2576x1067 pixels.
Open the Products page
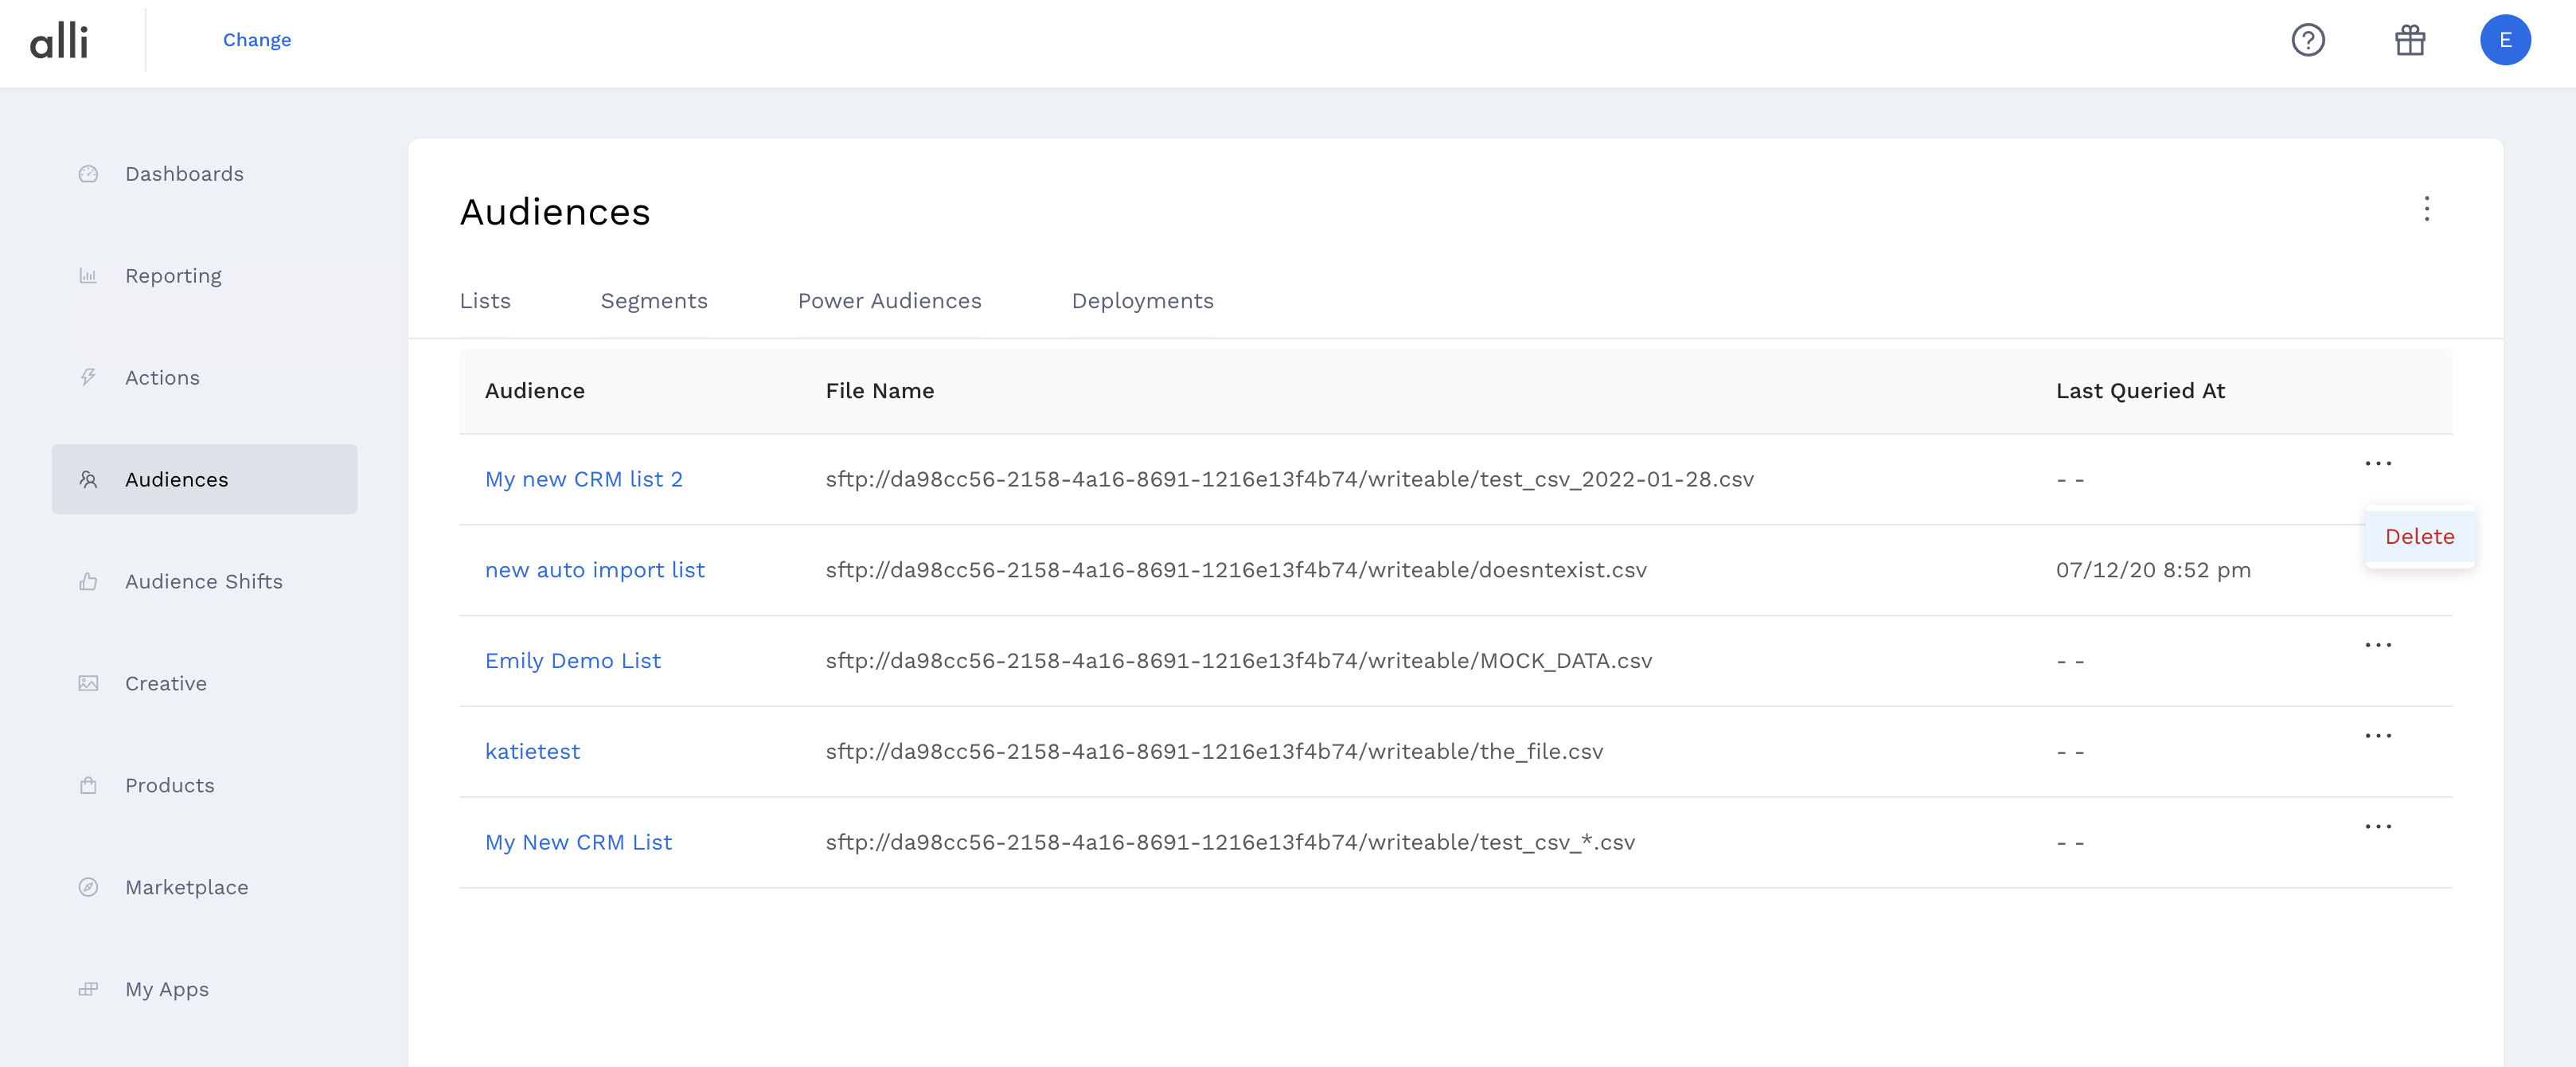point(169,785)
